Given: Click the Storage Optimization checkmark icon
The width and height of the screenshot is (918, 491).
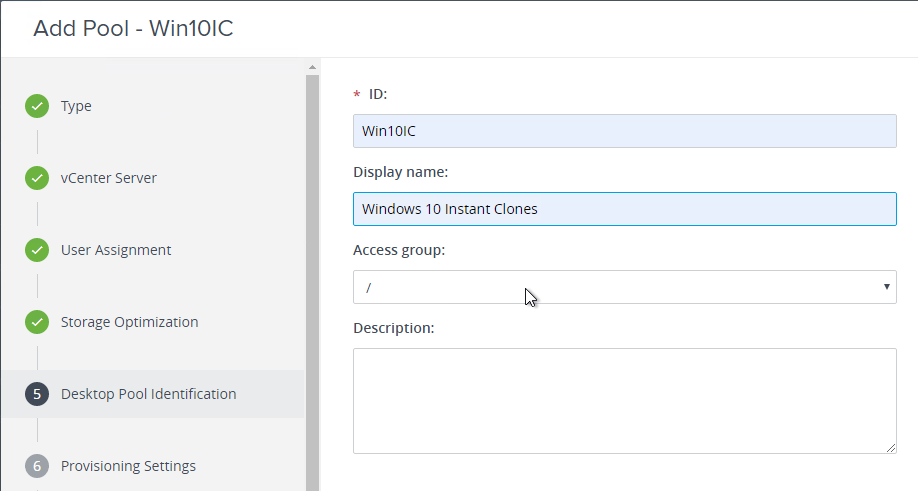Looking at the screenshot, I should point(37,322).
